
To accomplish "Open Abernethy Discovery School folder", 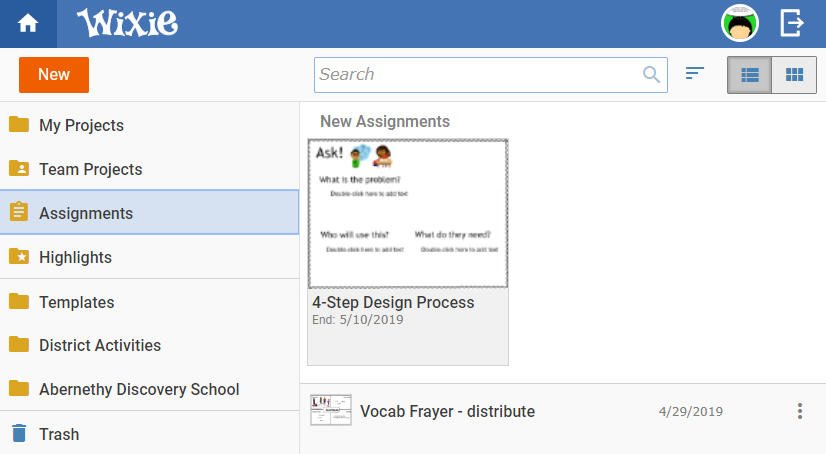I will (x=150, y=389).
